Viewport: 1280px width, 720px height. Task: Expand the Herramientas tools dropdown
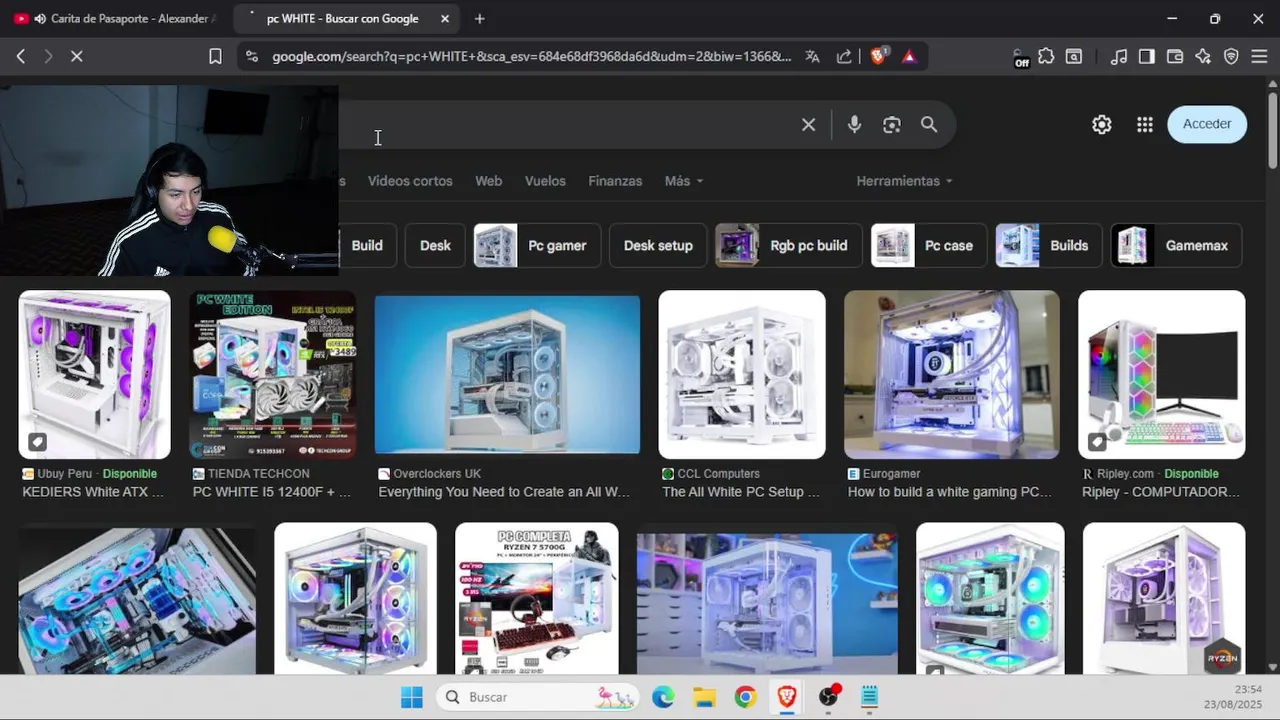[x=904, y=181]
